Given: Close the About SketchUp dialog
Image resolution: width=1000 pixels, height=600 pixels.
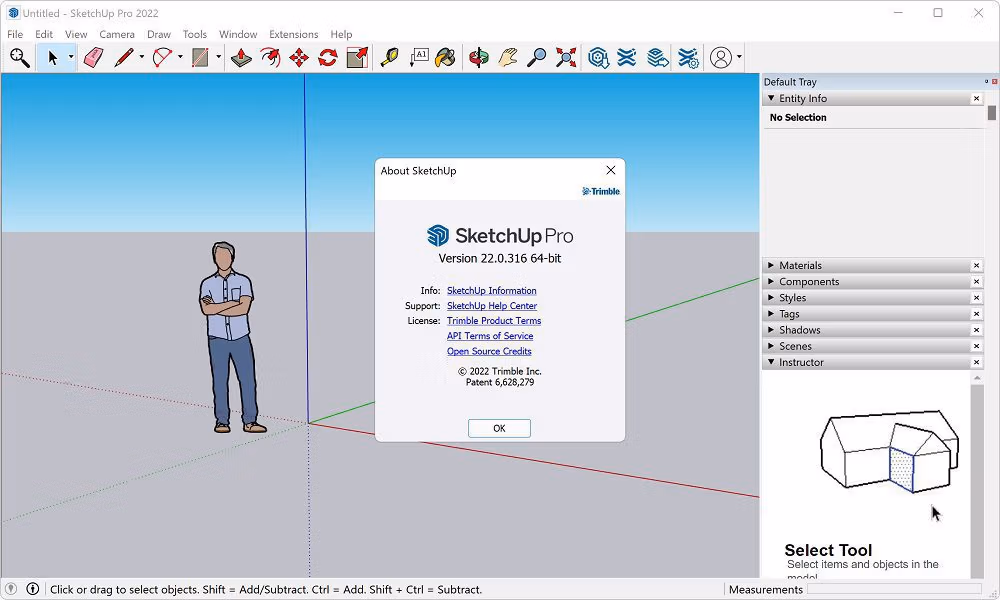Looking at the screenshot, I should (x=611, y=170).
